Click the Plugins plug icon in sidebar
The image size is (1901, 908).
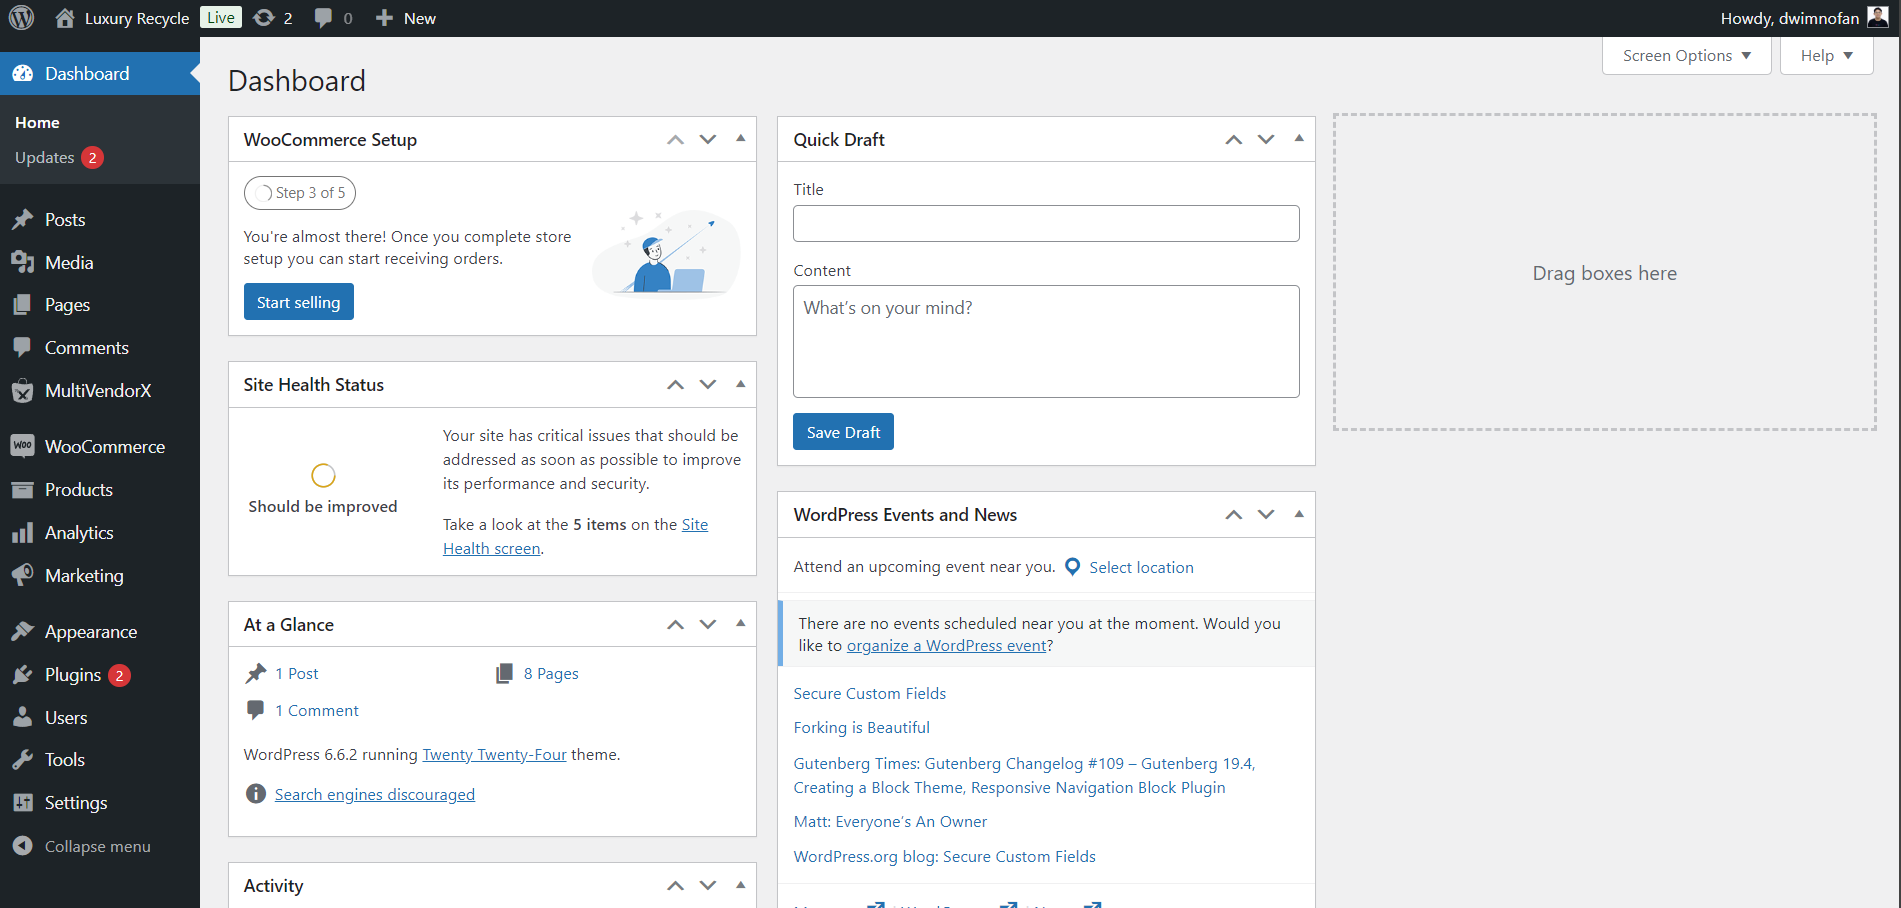(23, 675)
